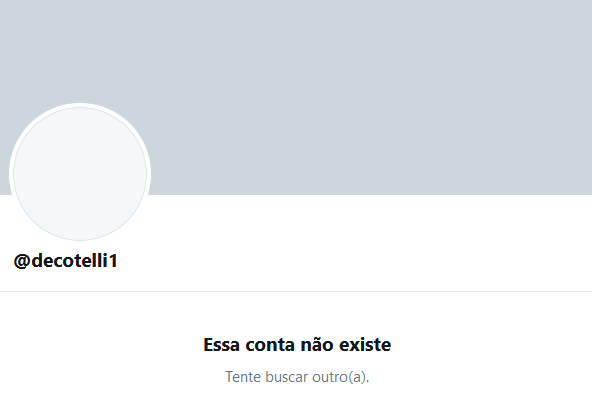Click the @ symbol in the handle

(x=22, y=261)
